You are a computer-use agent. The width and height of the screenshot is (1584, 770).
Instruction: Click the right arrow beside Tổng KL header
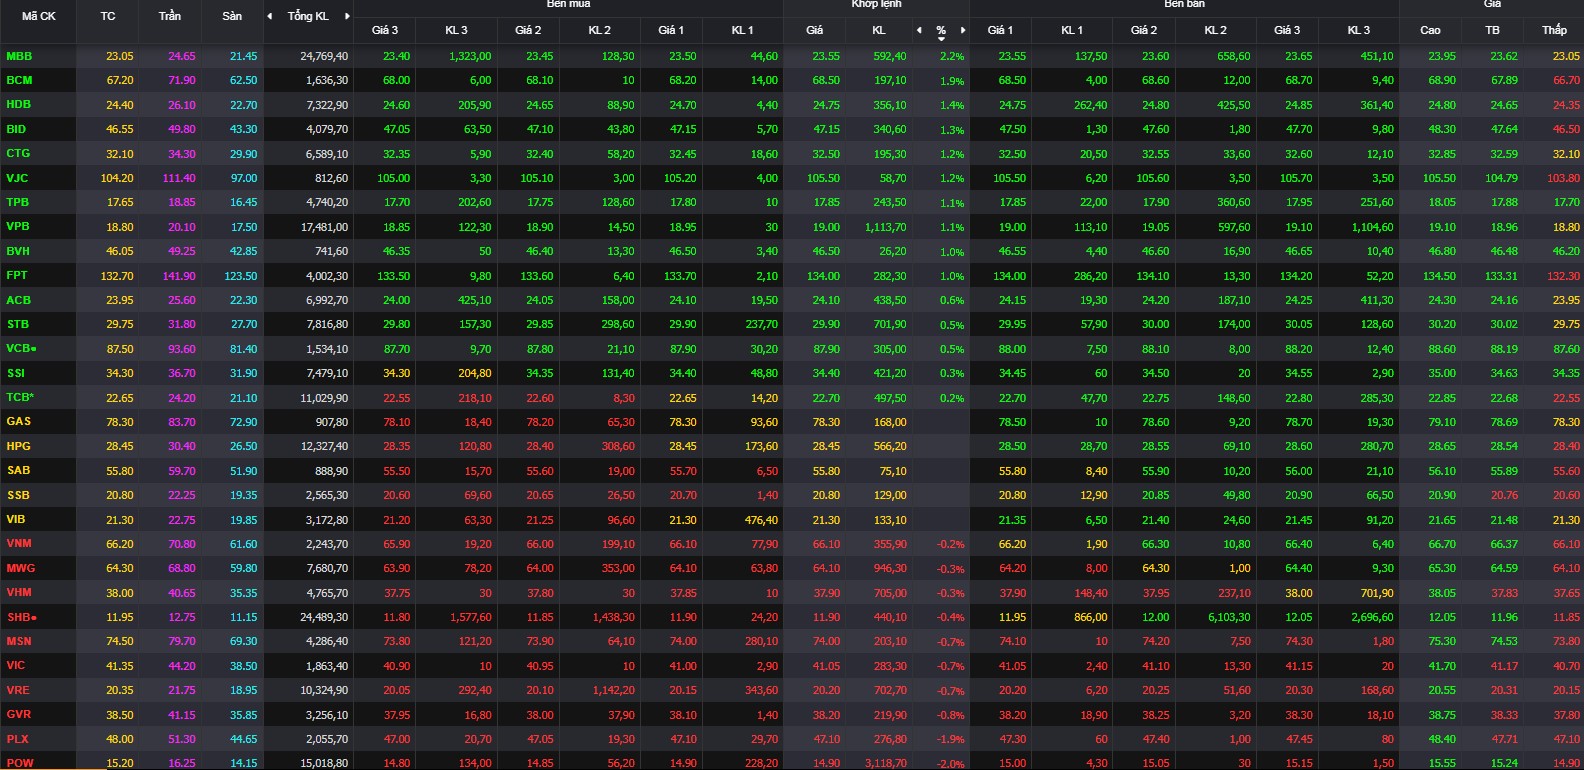[347, 16]
